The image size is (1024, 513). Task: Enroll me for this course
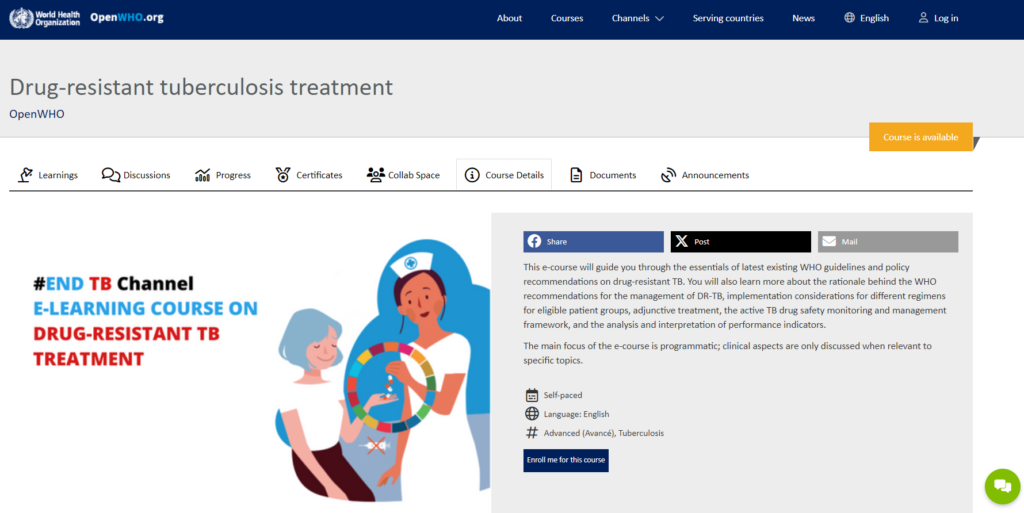click(x=566, y=460)
